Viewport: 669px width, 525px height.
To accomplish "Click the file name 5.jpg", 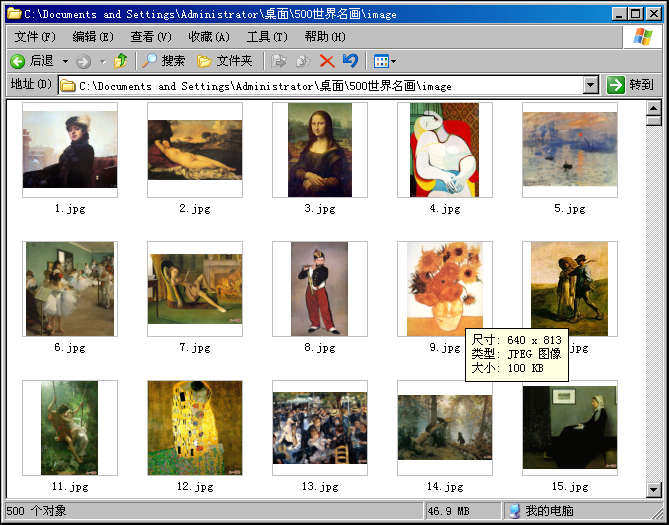I will [x=570, y=209].
